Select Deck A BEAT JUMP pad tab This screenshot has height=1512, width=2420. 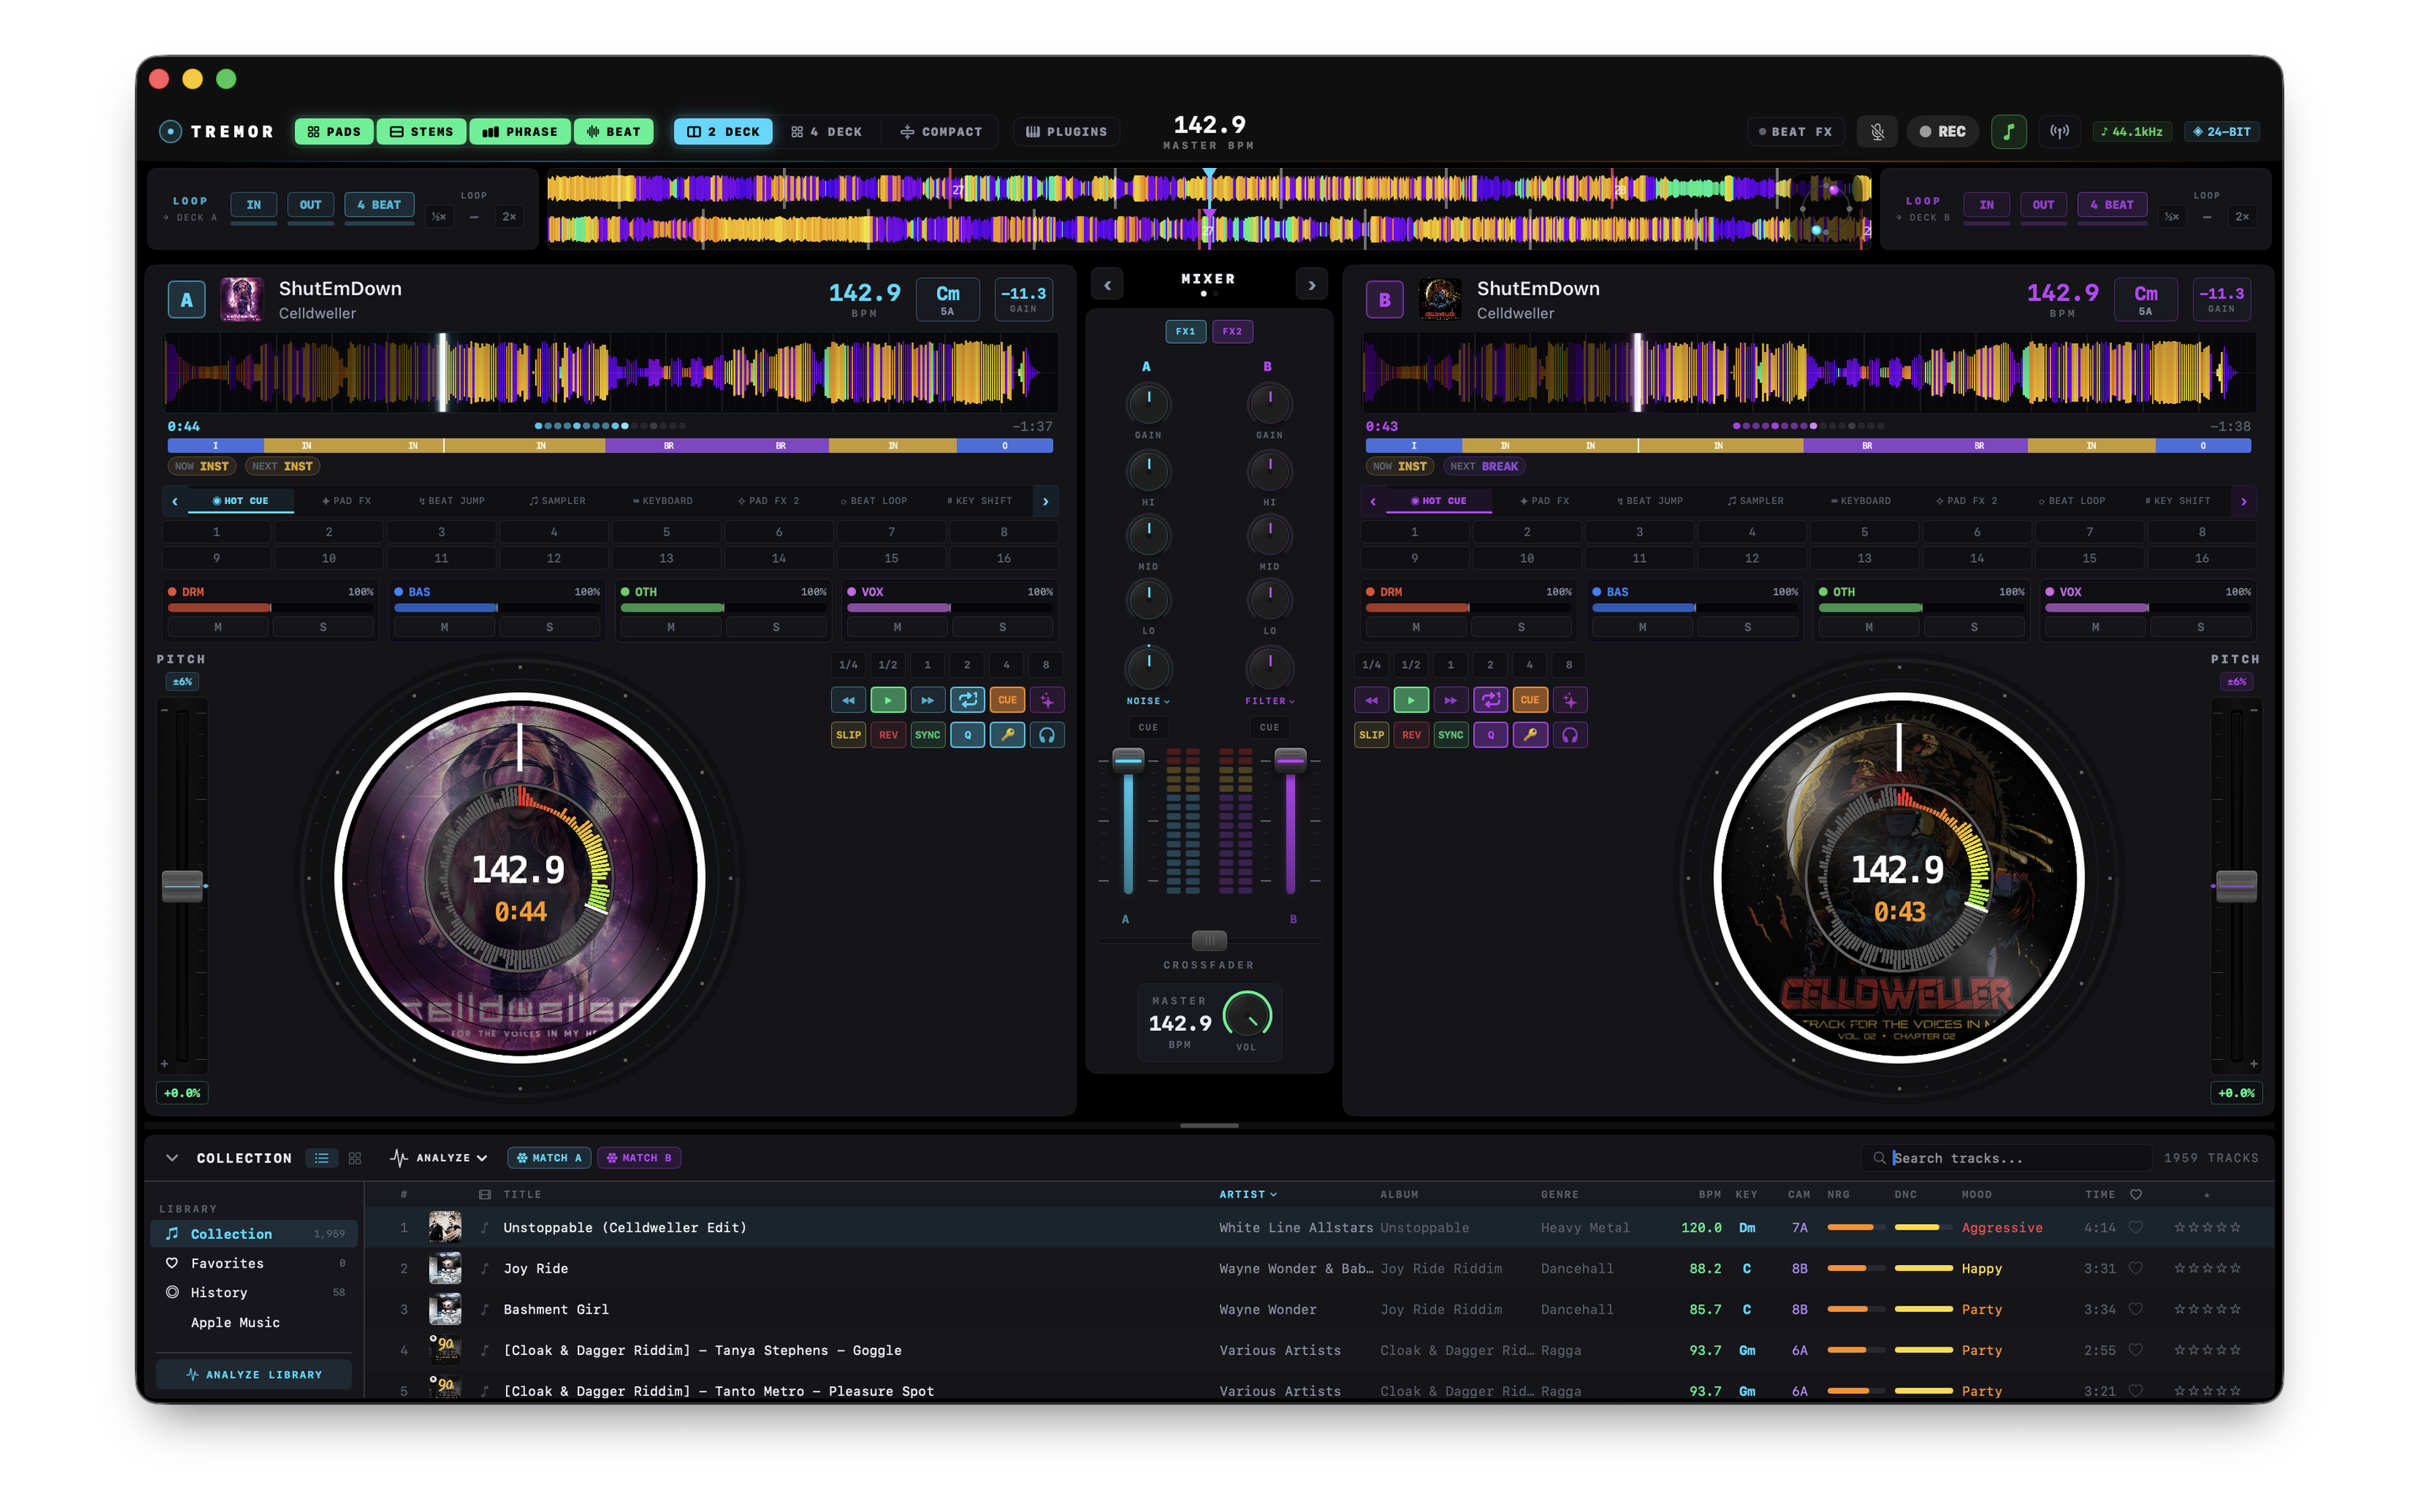click(451, 501)
